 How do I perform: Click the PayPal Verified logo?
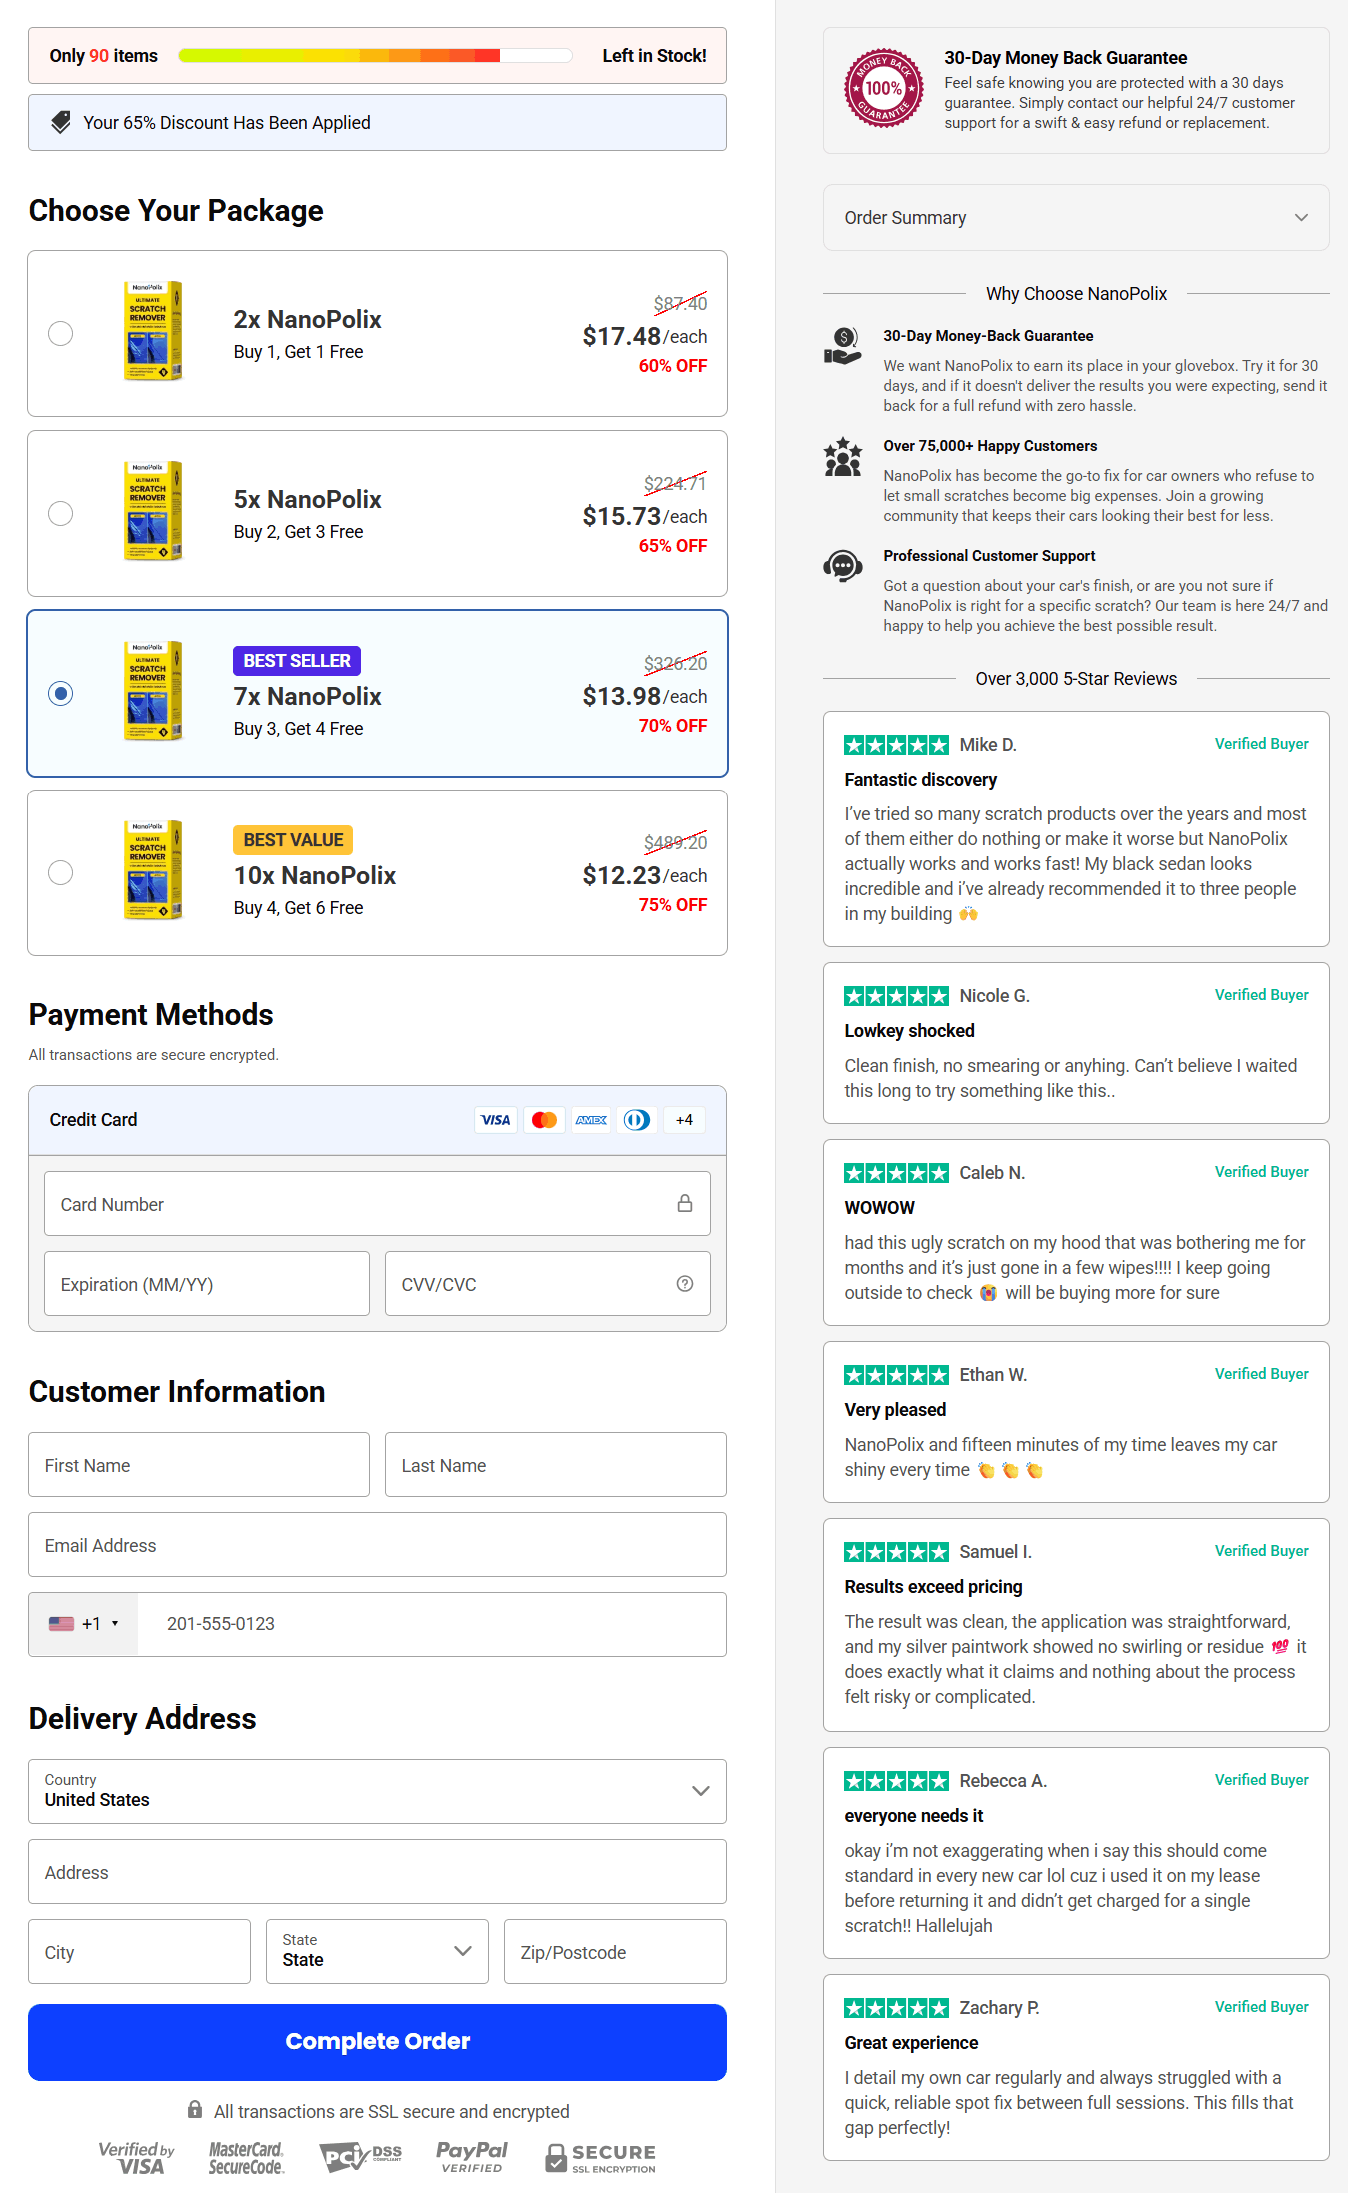(x=472, y=2157)
